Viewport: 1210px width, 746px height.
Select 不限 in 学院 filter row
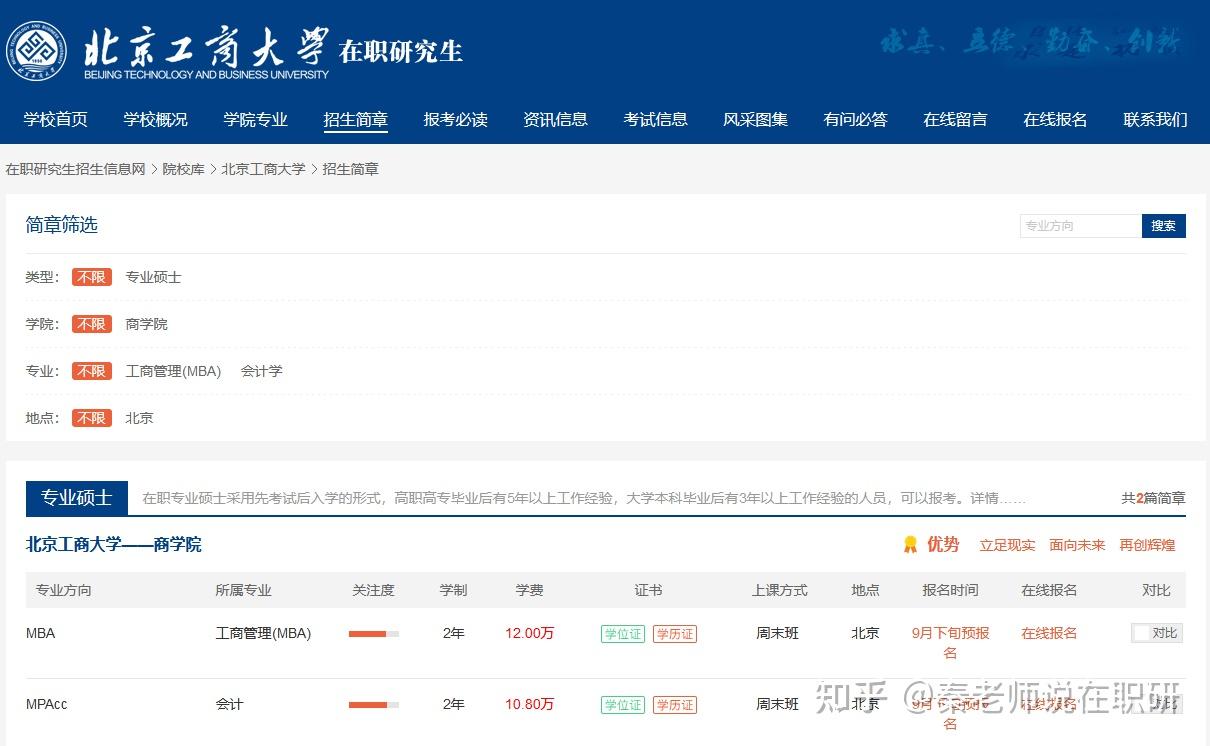(92, 324)
